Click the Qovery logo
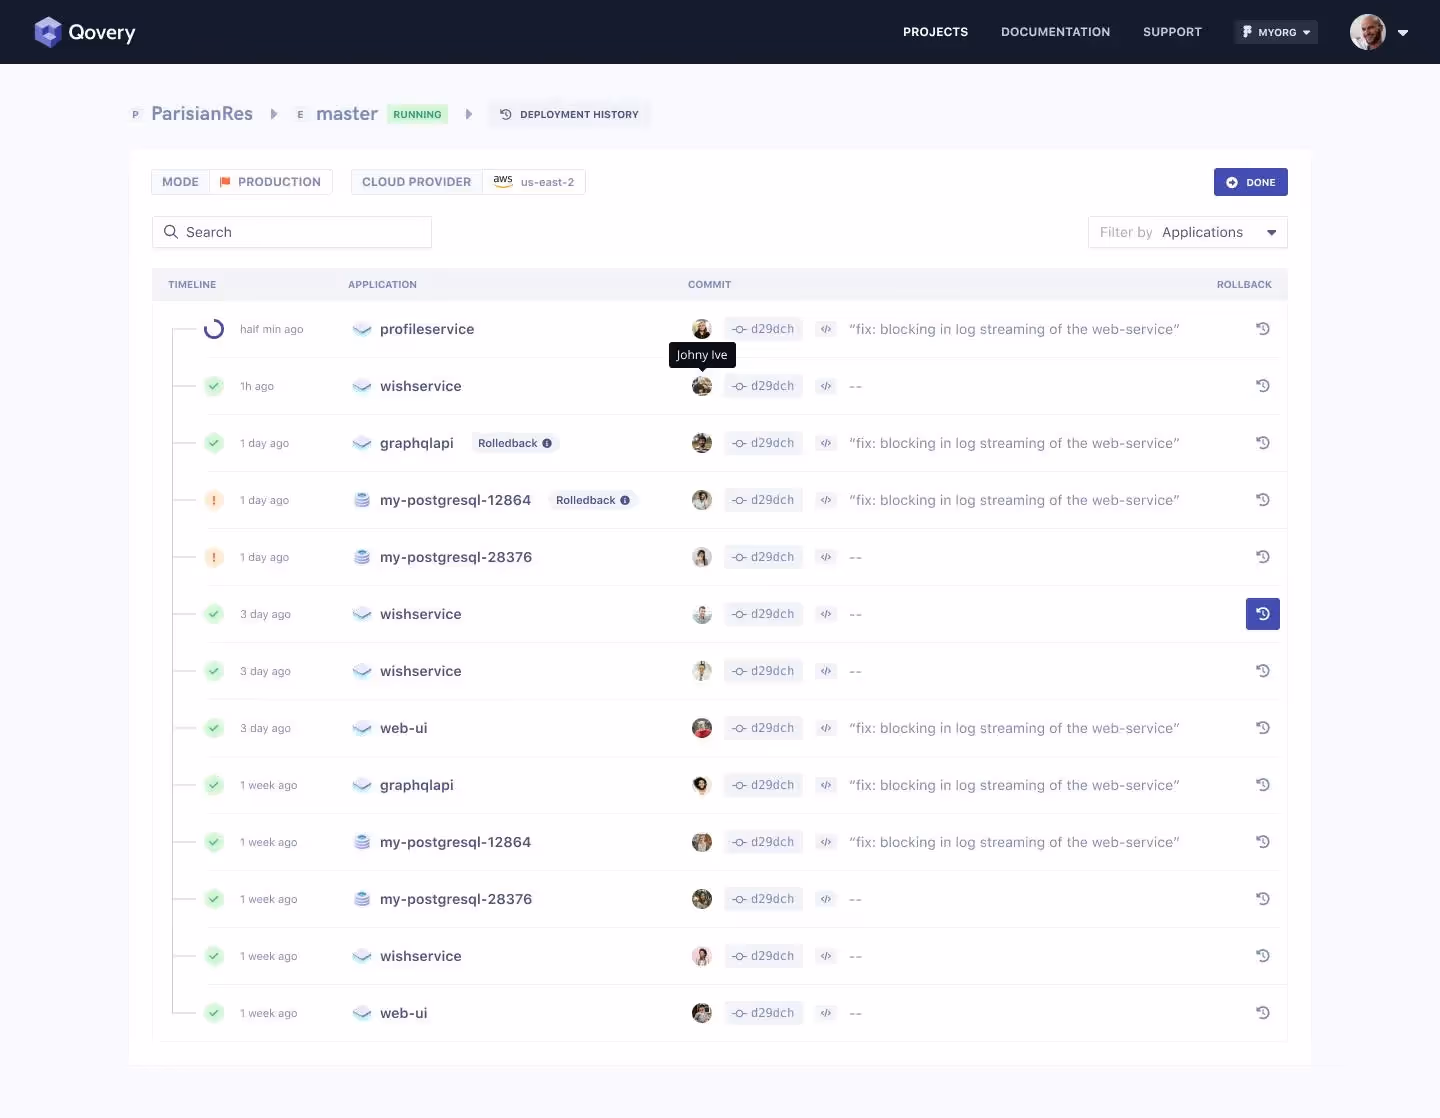This screenshot has width=1440, height=1118. [x=85, y=32]
